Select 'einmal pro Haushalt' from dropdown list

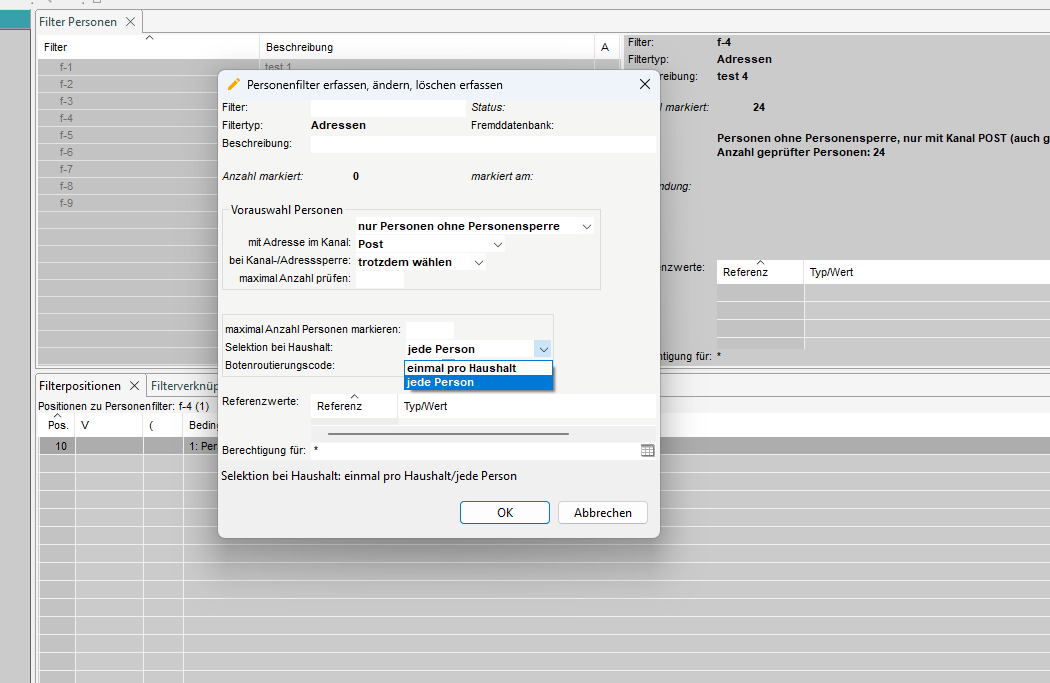pos(477,368)
